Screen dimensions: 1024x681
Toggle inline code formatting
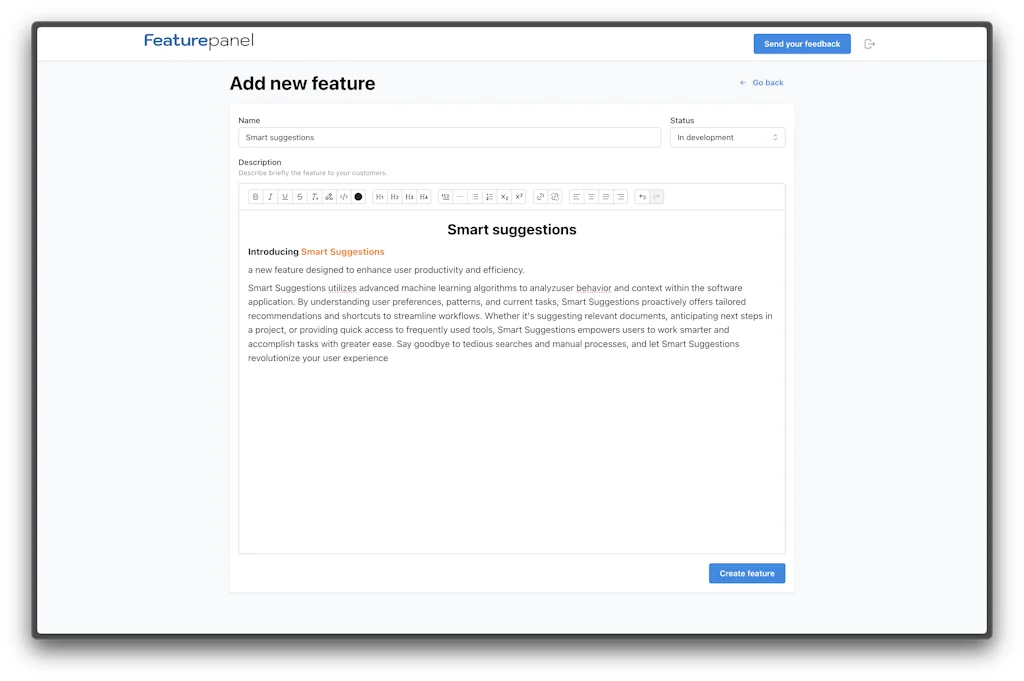point(343,196)
